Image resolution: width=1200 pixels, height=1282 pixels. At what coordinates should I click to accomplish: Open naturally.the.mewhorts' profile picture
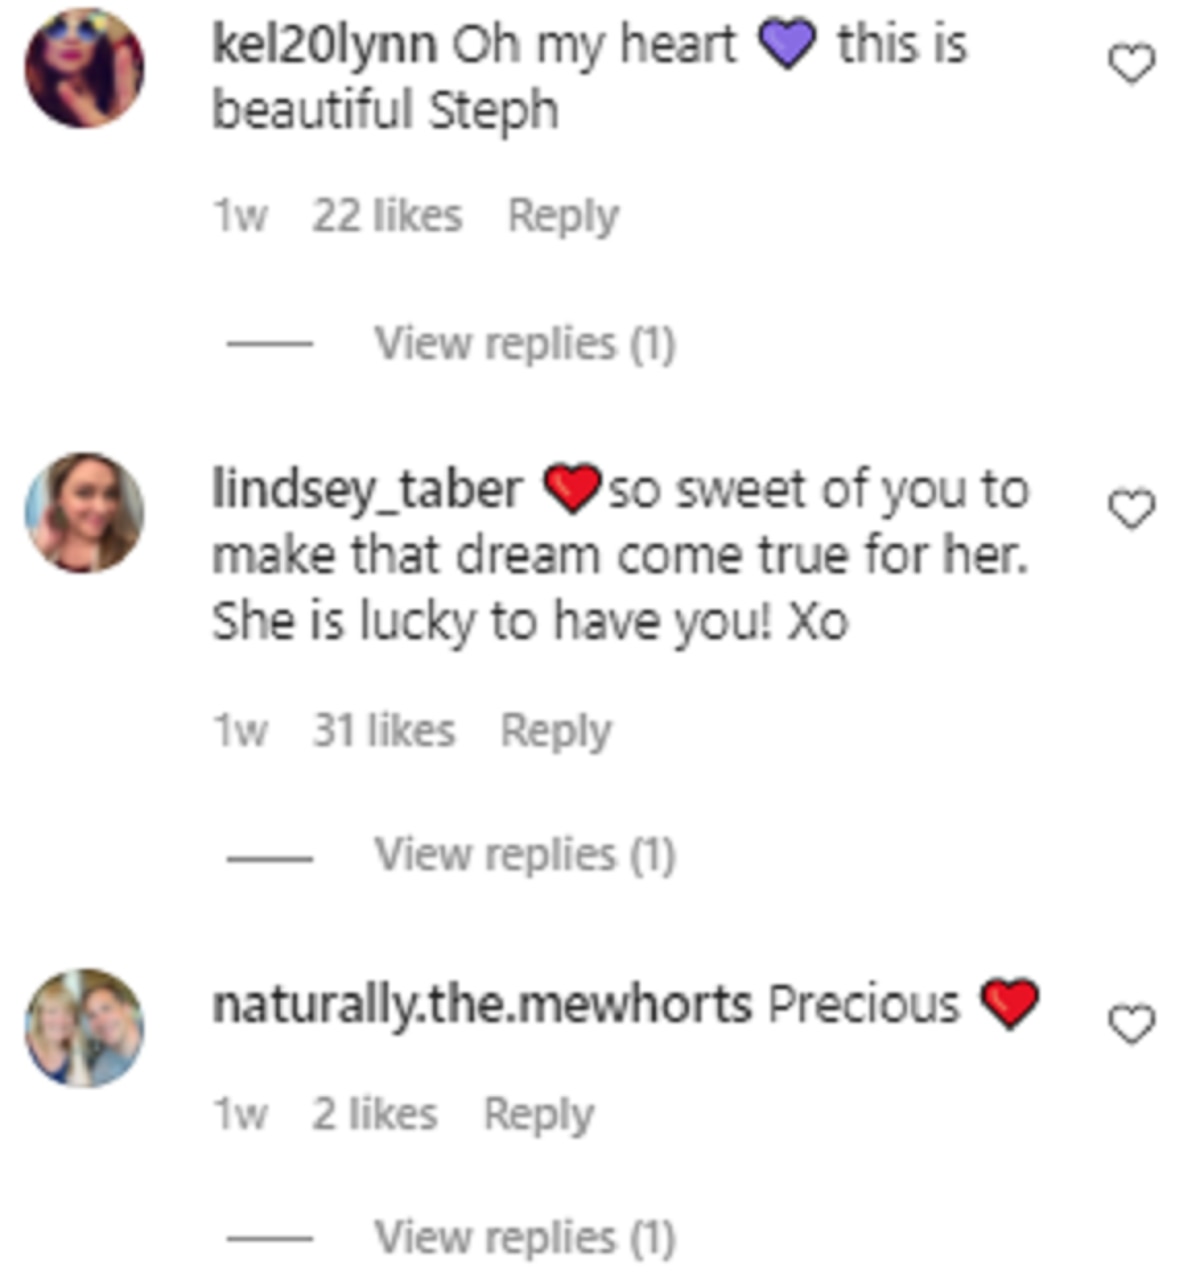pos(84,1027)
